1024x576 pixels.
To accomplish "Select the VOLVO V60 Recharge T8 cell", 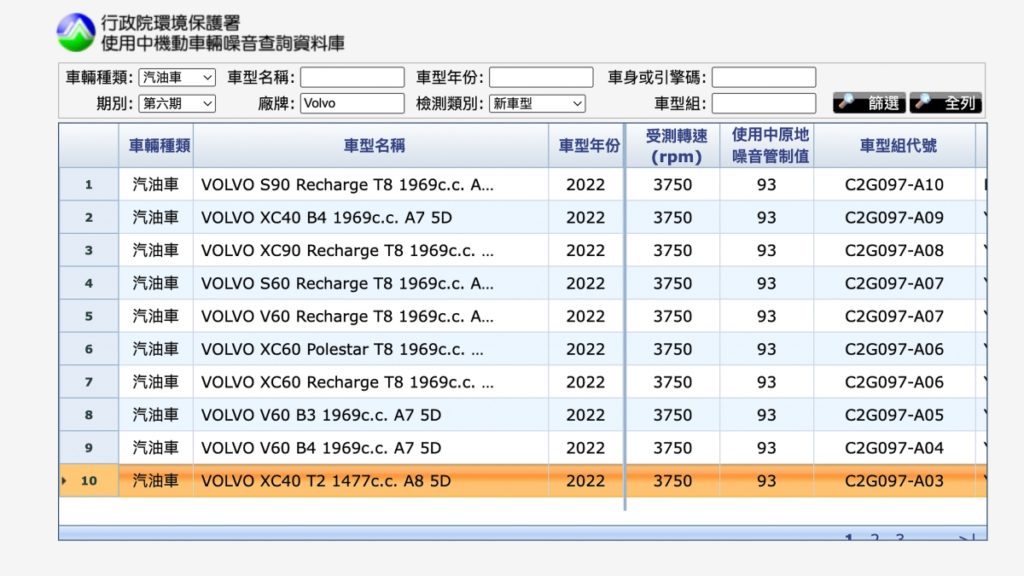I will (x=371, y=316).
